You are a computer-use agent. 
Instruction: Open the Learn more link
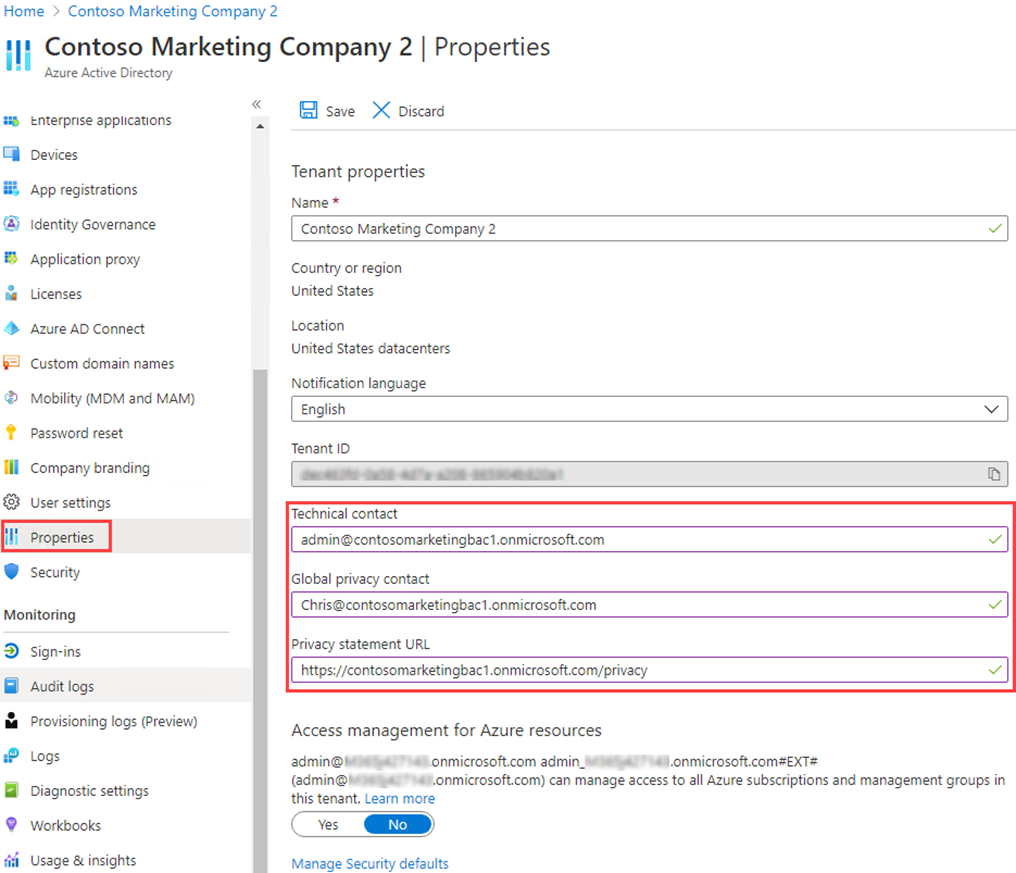point(399,798)
